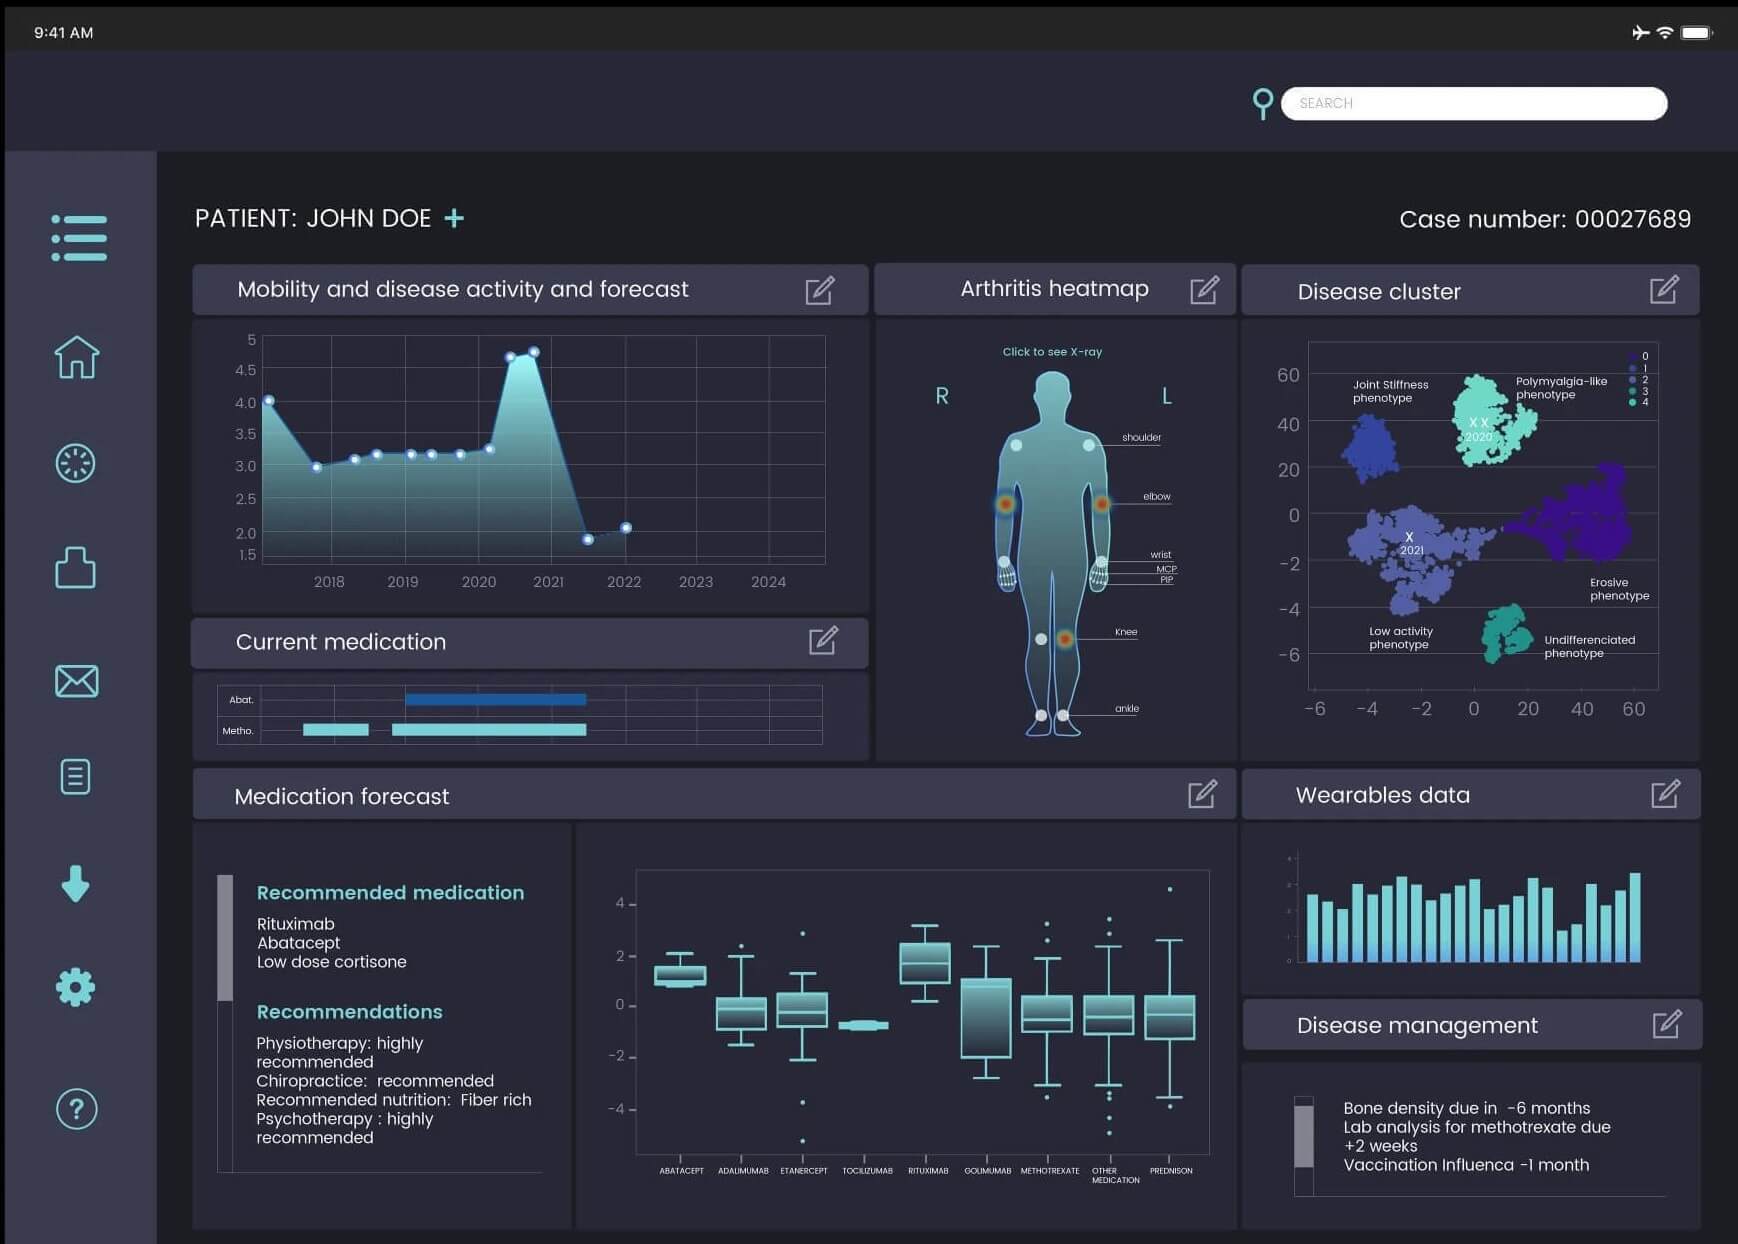This screenshot has height=1244, width=1738.
Task: Click the Rituximab box plot
Action: coord(925,963)
